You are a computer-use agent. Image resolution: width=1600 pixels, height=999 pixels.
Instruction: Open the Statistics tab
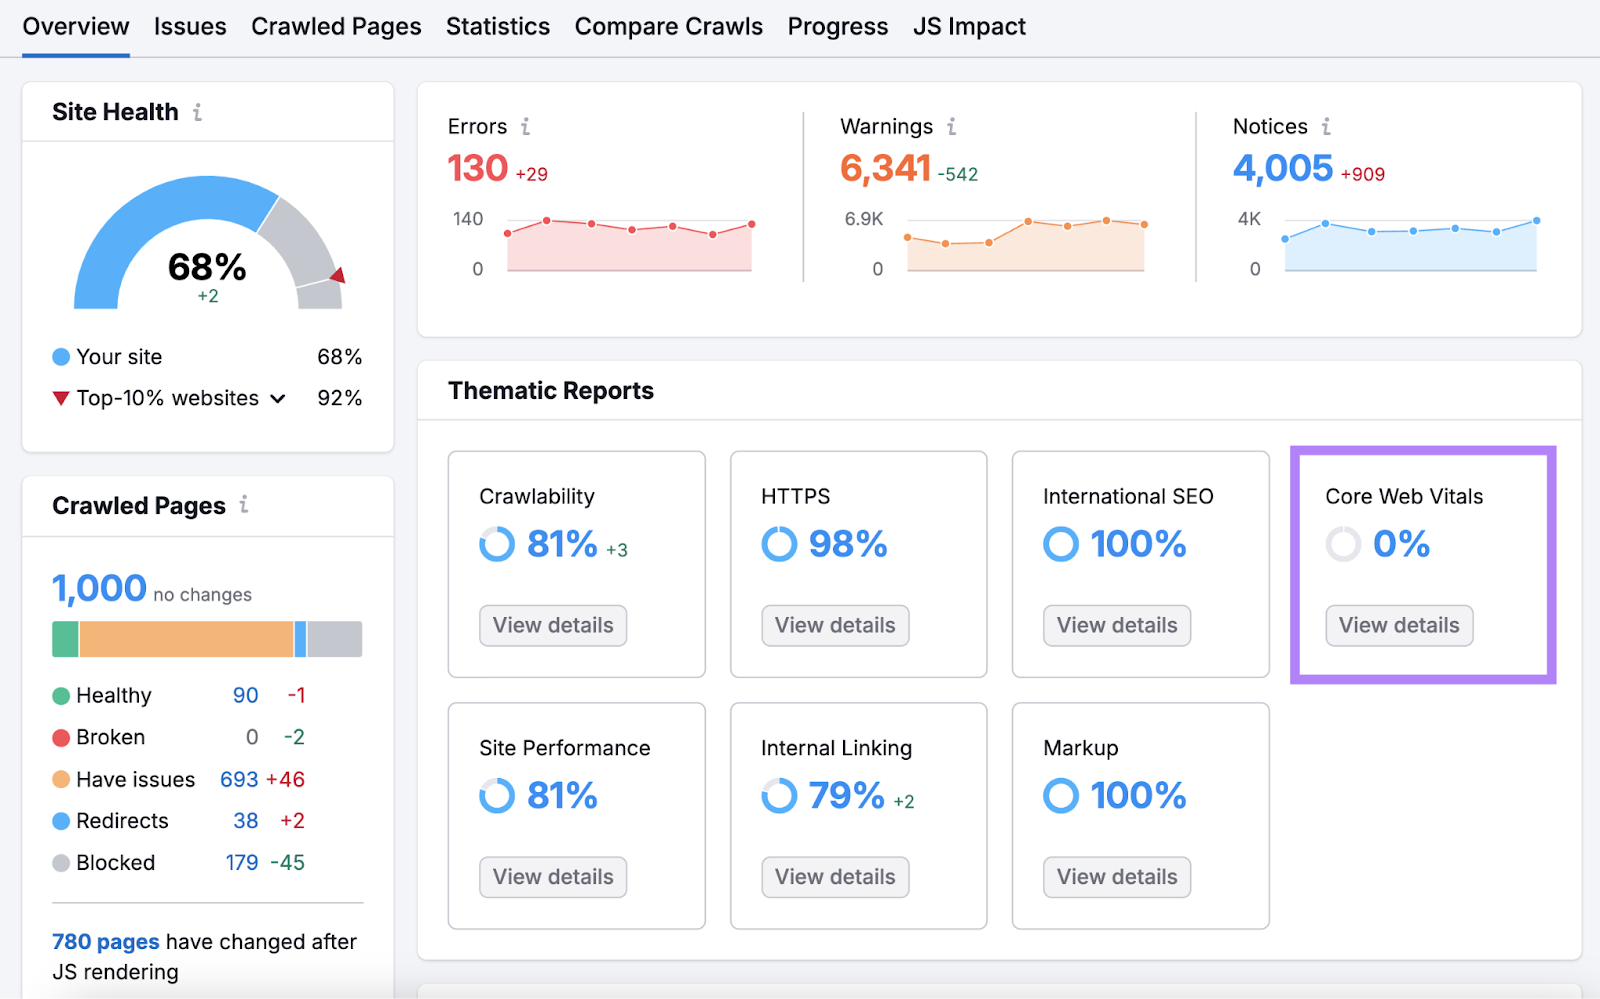click(x=497, y=26)
